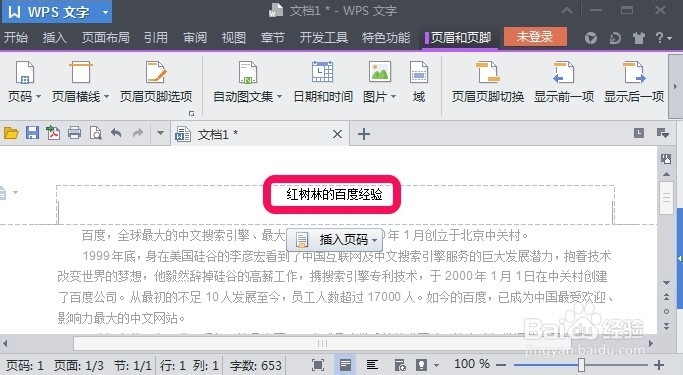Open the WPS 文字 application menu arrow

tap(105, 12)
